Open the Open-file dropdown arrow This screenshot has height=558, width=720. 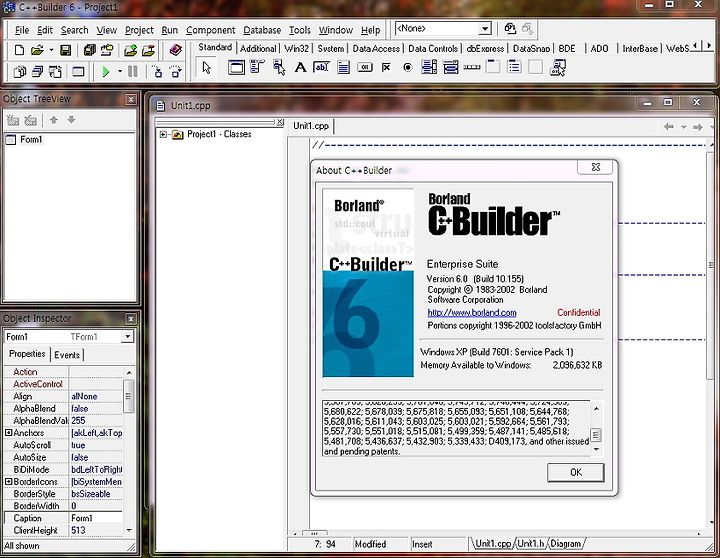(51, 50)
